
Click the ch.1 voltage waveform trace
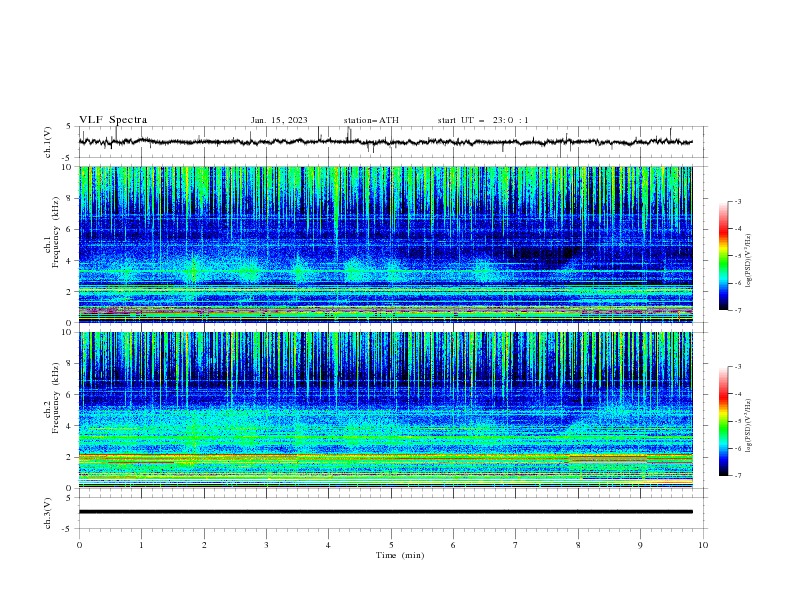385,141
